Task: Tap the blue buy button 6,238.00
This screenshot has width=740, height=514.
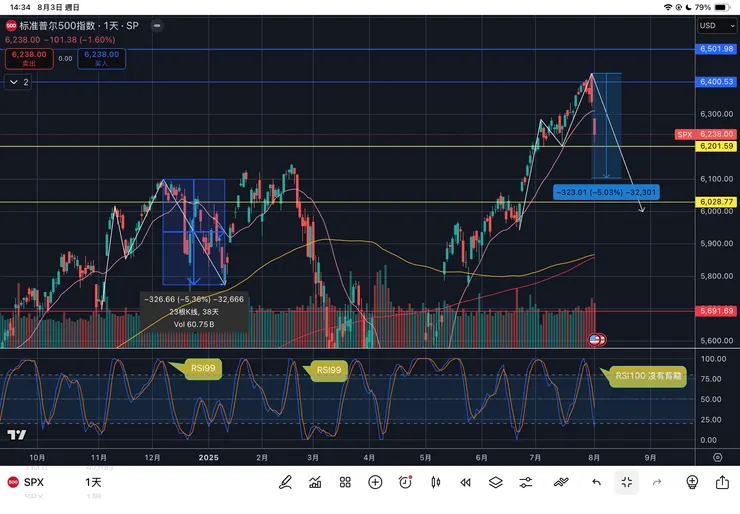Action: click(x=101, y=59)
